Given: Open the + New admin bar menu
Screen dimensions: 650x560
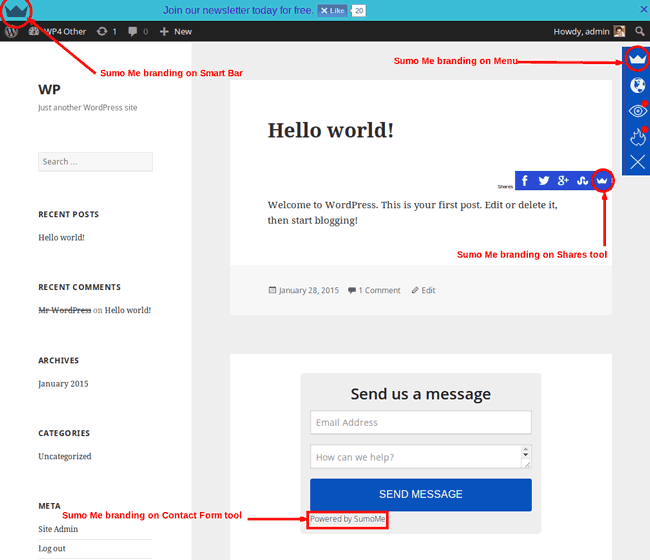Looking at the screenshot, I should pyautogui.click(x=175, y=32).
